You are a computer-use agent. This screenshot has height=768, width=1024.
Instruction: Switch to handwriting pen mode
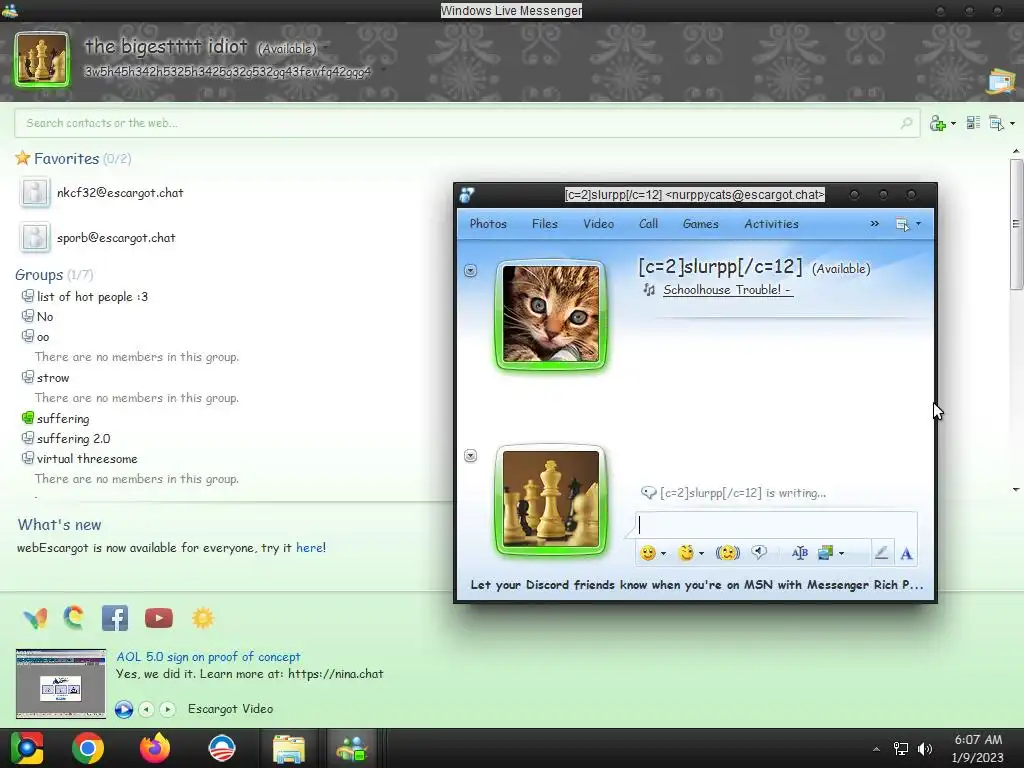click(881, 552)
